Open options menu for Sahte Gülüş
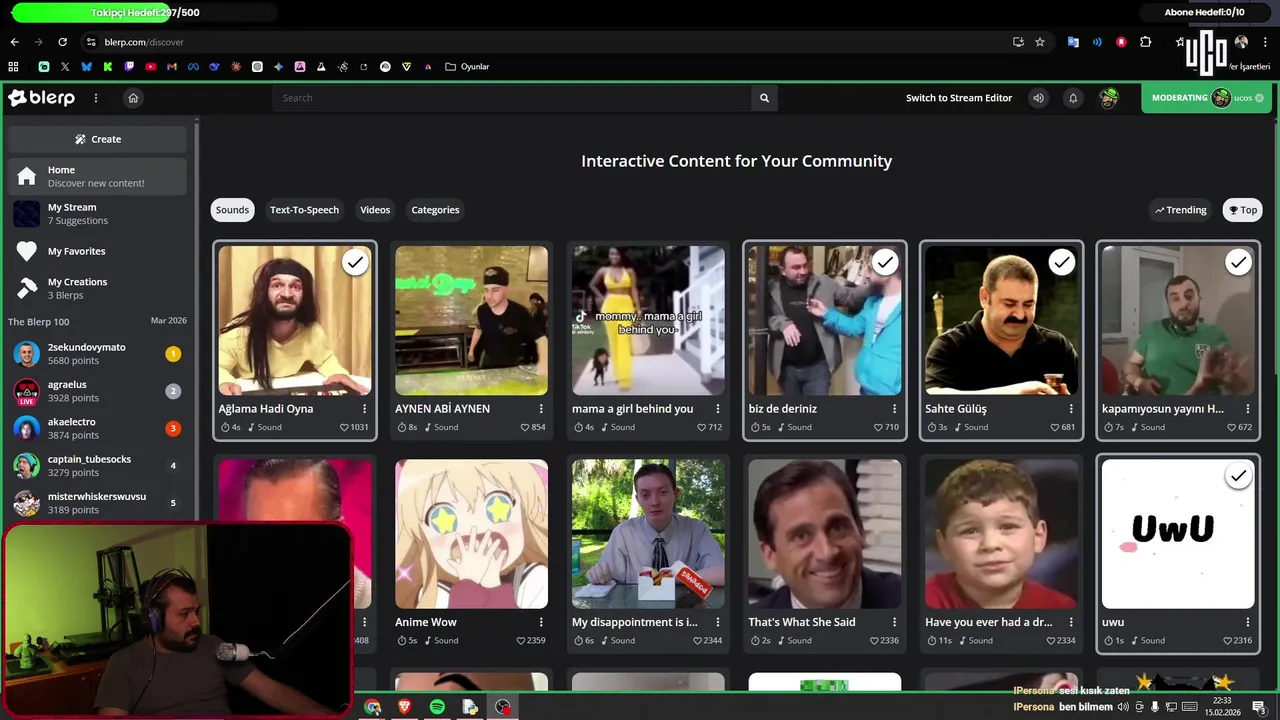Screen dimensions: 1280x720 (1071, 409)
